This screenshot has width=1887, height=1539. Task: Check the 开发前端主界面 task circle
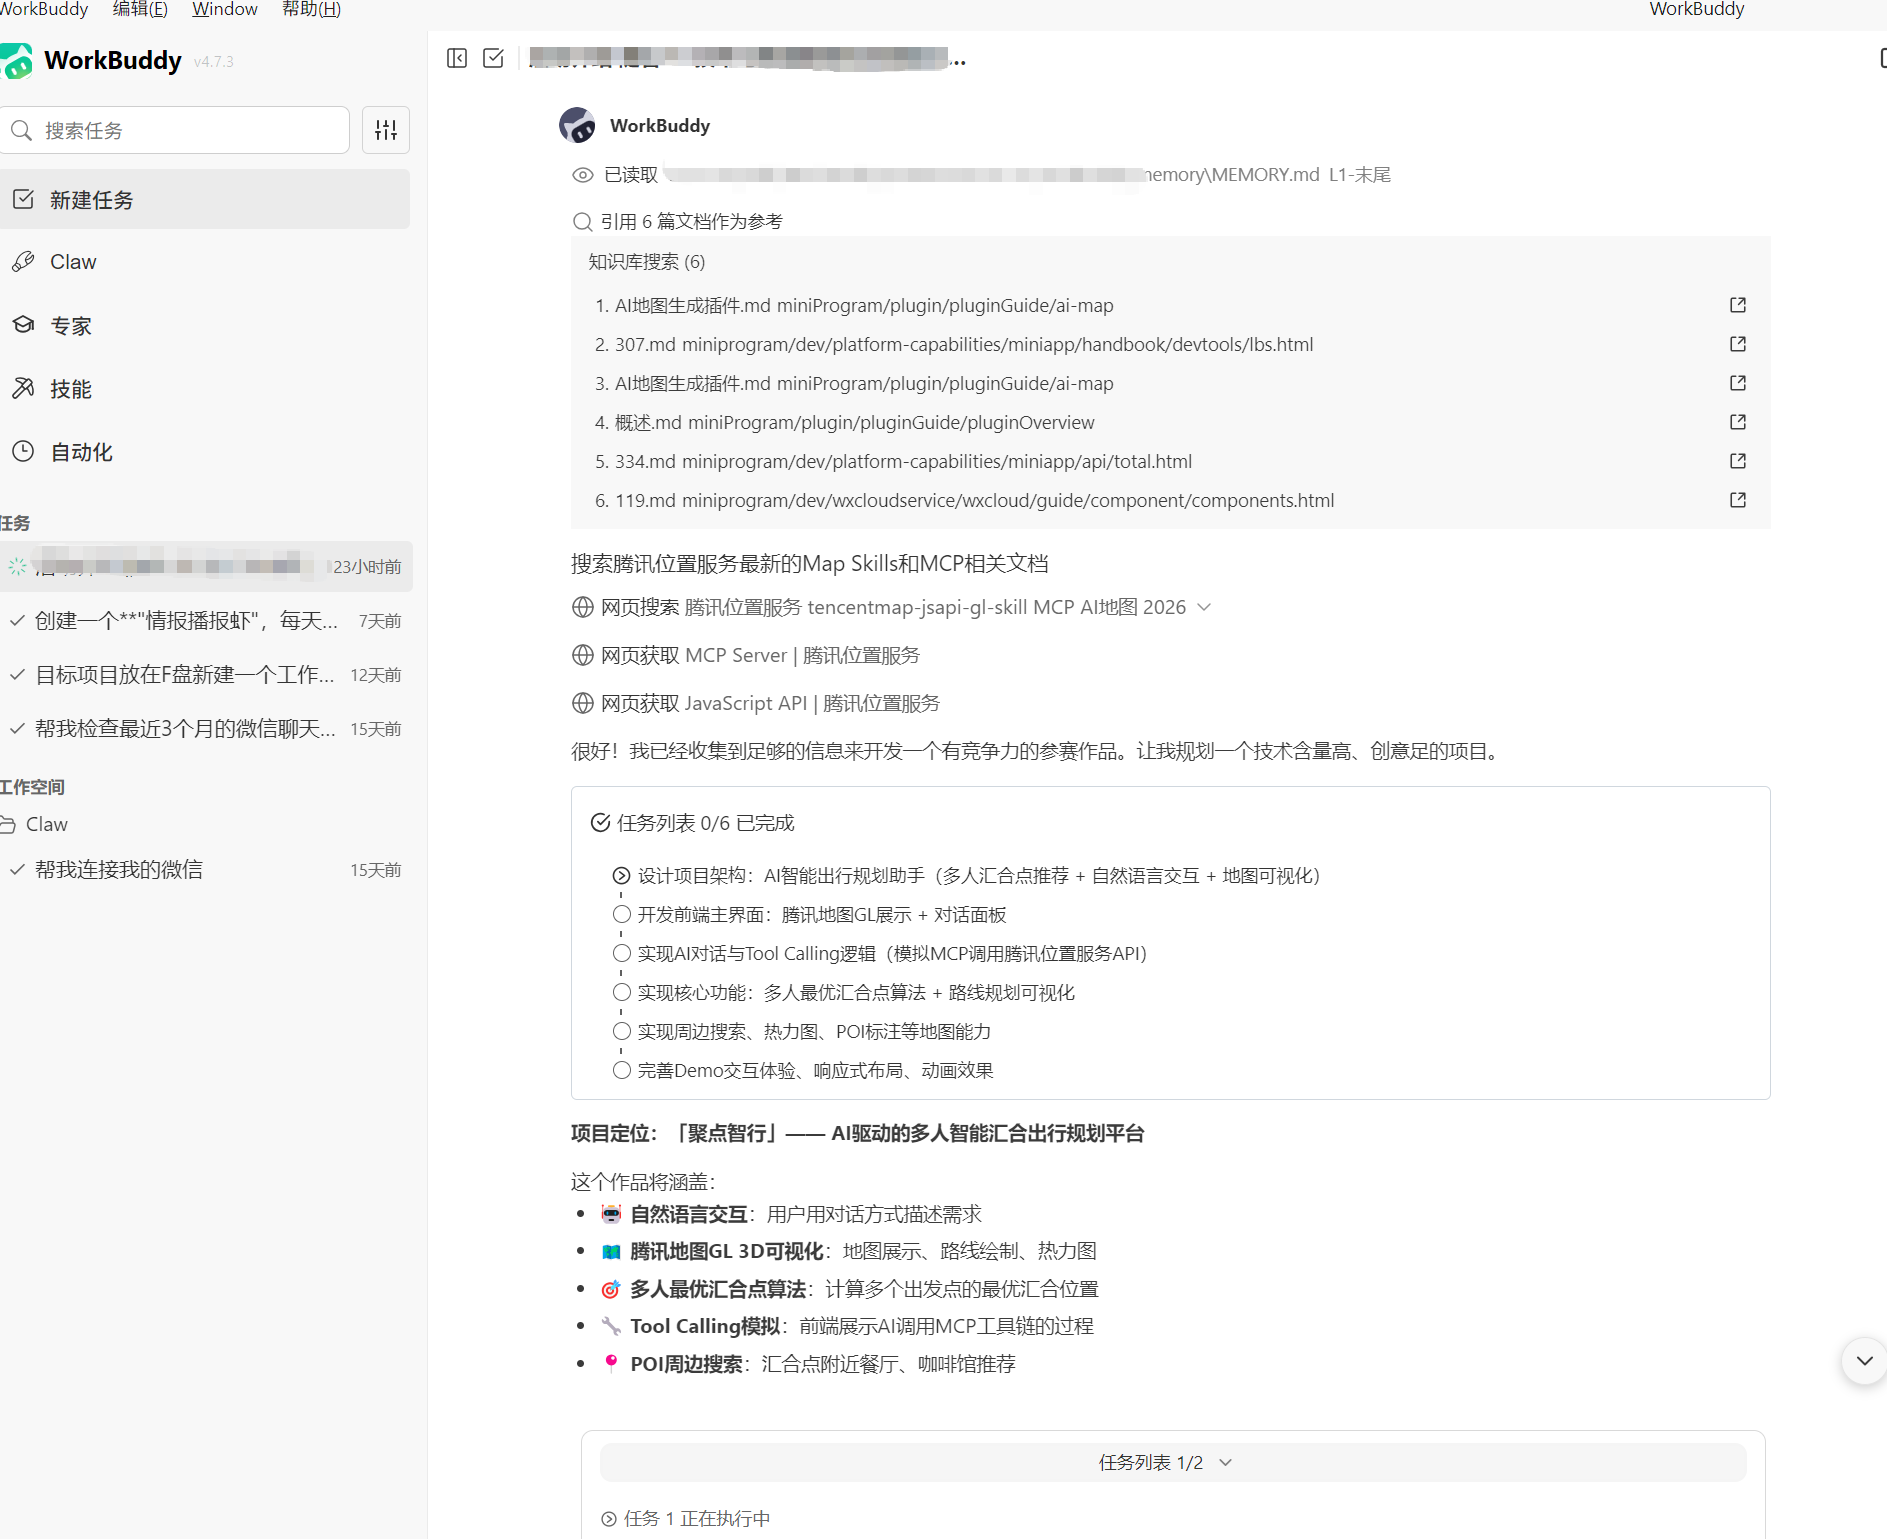pyautogui.click(x=621, y=913)
